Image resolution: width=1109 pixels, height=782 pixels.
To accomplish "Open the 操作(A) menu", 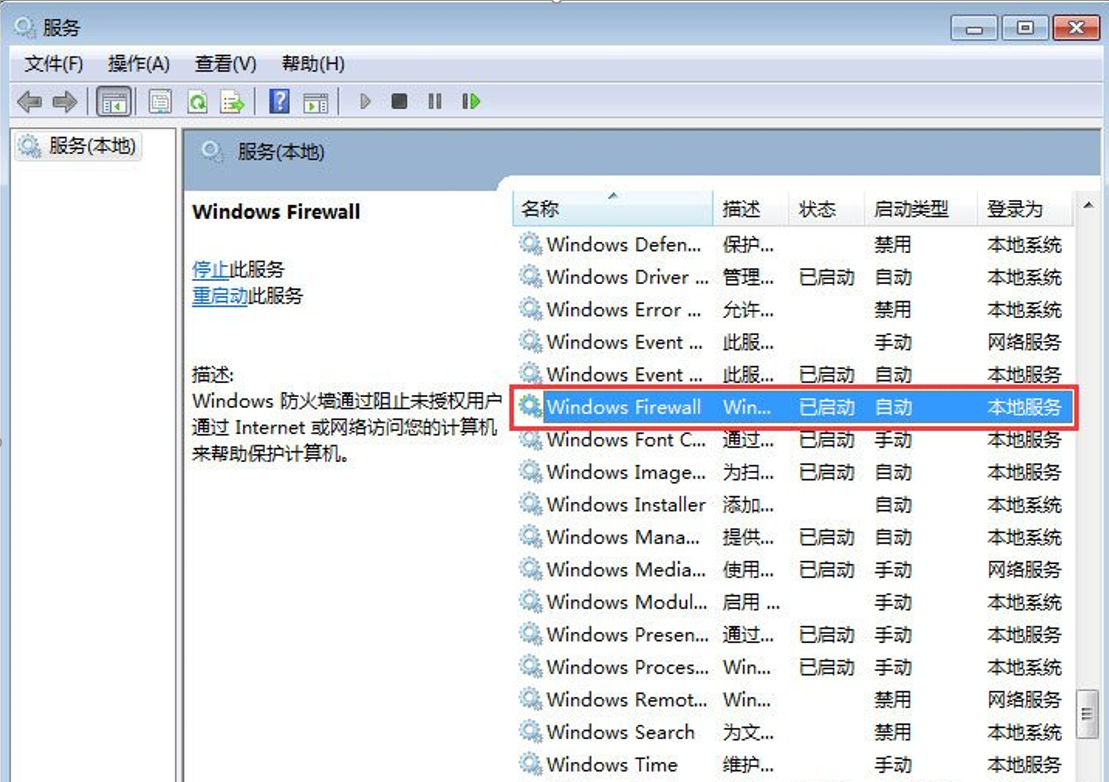I will (139, 64).
